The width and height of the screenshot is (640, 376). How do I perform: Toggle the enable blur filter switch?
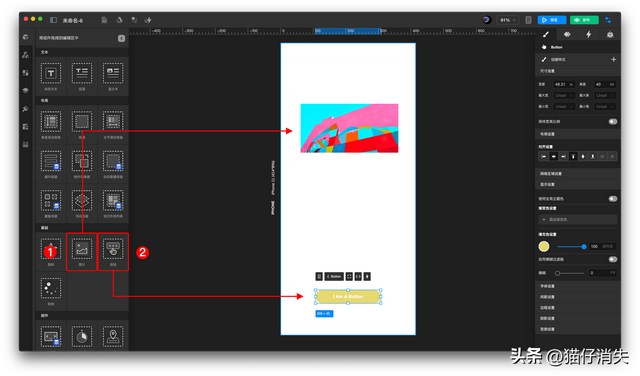tap(613, 259)
